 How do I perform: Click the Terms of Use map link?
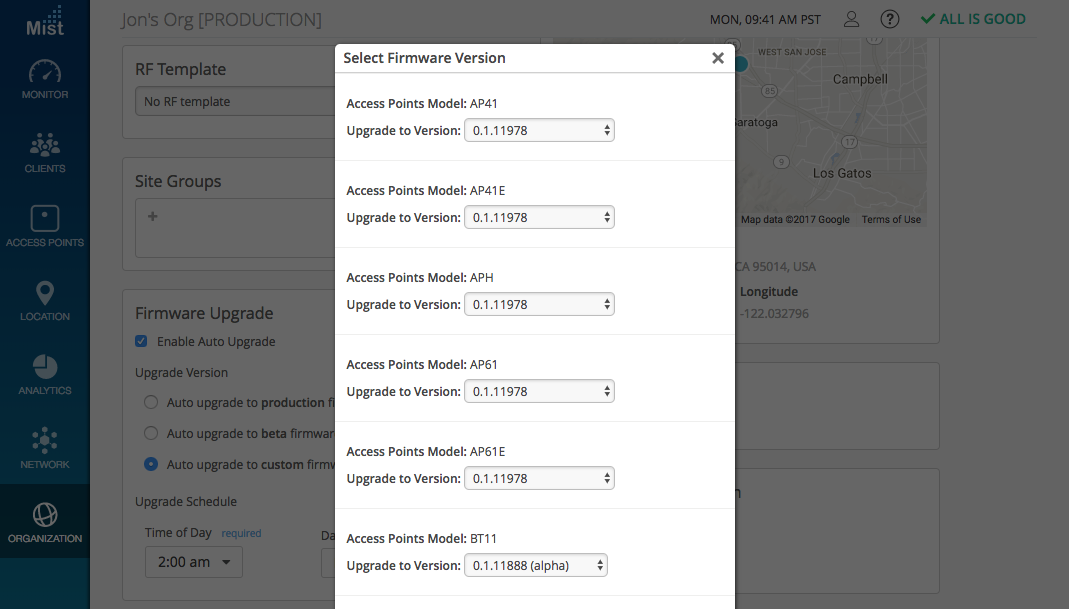[891, 220]
